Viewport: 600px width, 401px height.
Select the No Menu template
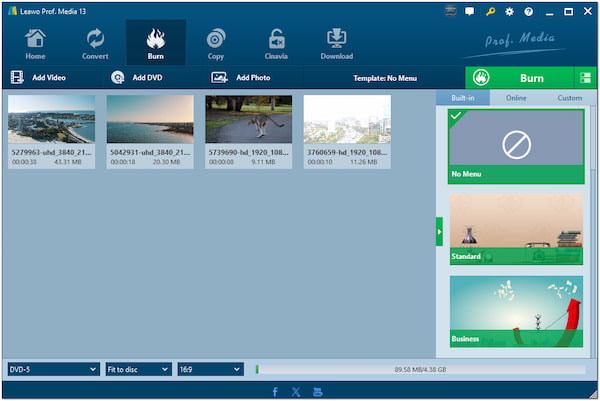tap(515, 146)
